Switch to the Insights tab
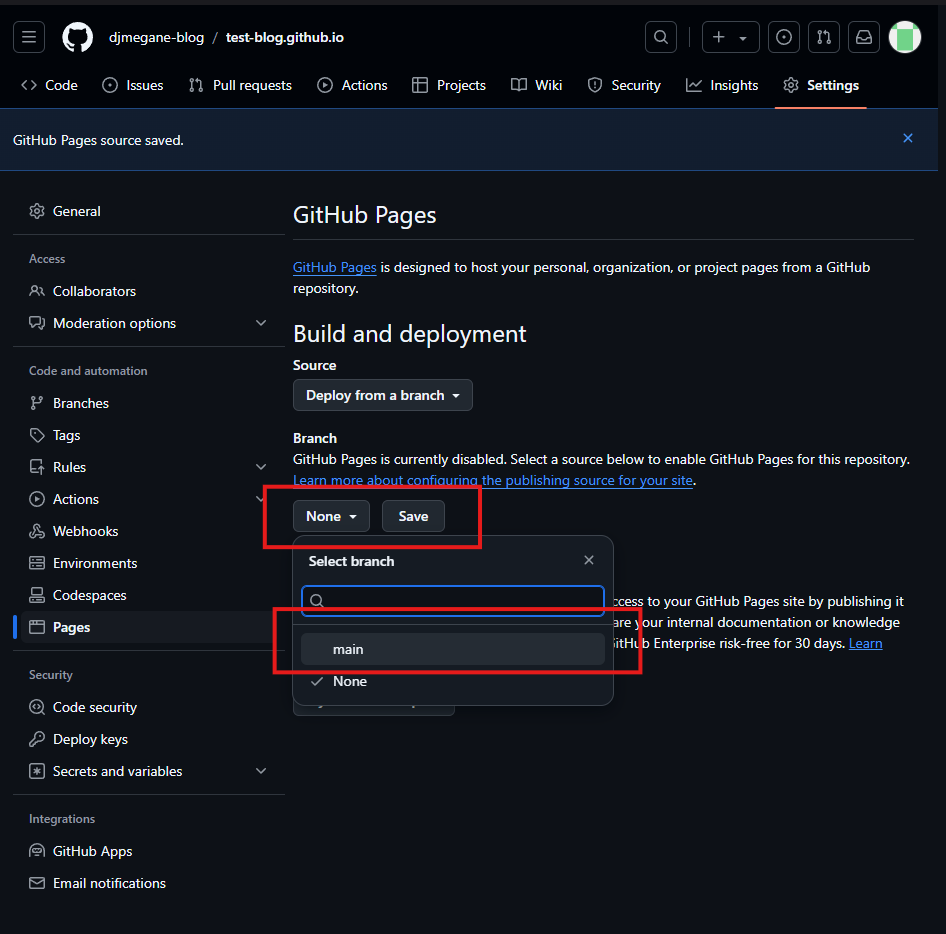 point(722,85)
